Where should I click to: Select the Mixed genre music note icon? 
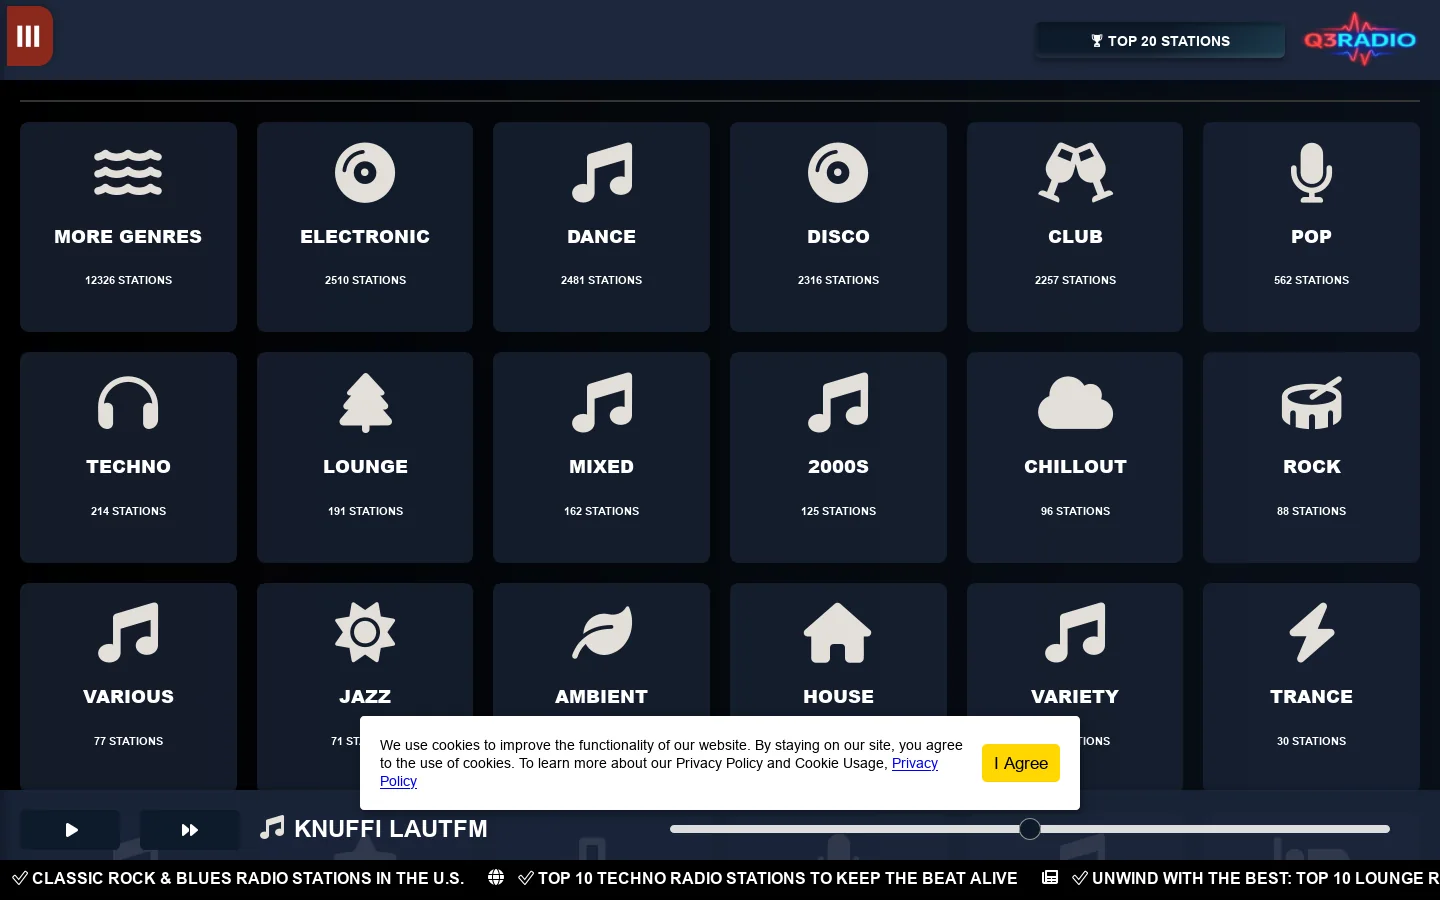tap(602, 403)
